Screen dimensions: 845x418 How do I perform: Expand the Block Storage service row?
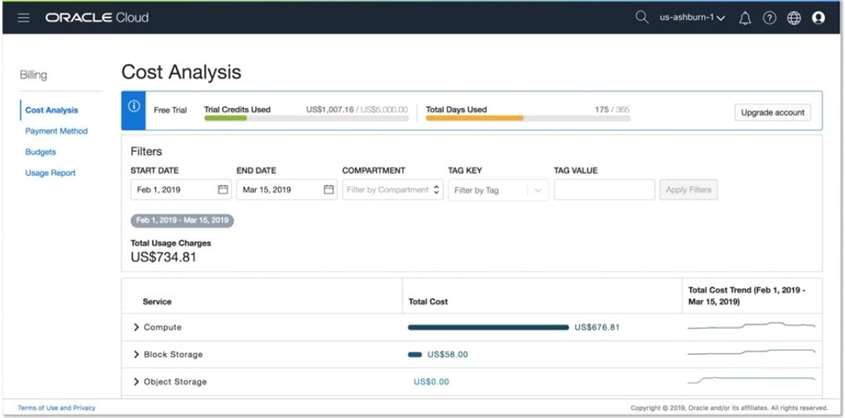click(x=136, y=354)
